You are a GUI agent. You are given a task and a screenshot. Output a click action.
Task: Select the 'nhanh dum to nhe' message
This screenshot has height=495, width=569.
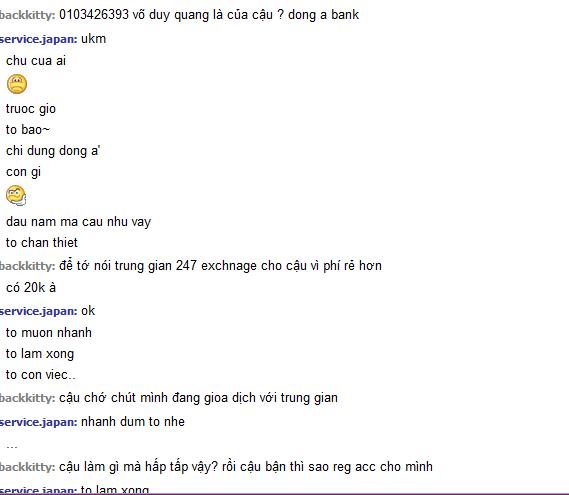pyautogui.click(x=133, y=422)
